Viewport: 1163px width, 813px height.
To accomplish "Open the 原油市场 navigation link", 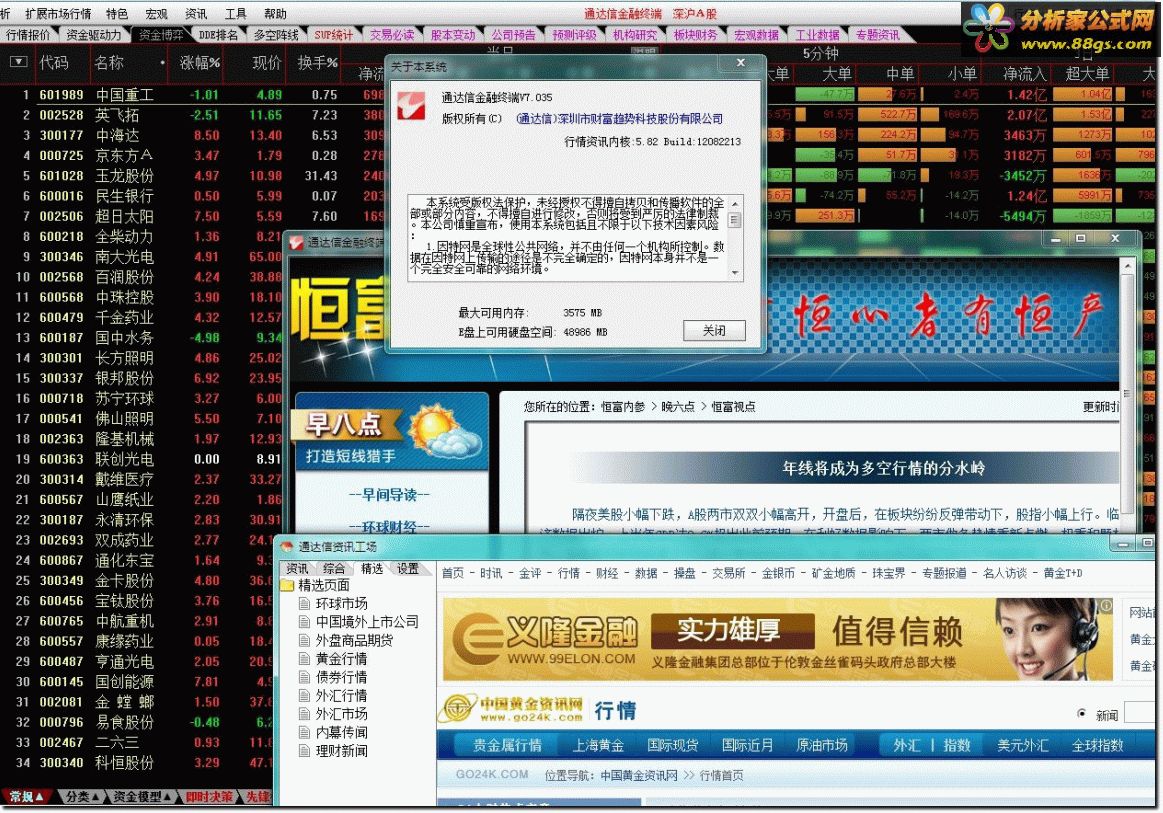I will click(x=822, y=745).
